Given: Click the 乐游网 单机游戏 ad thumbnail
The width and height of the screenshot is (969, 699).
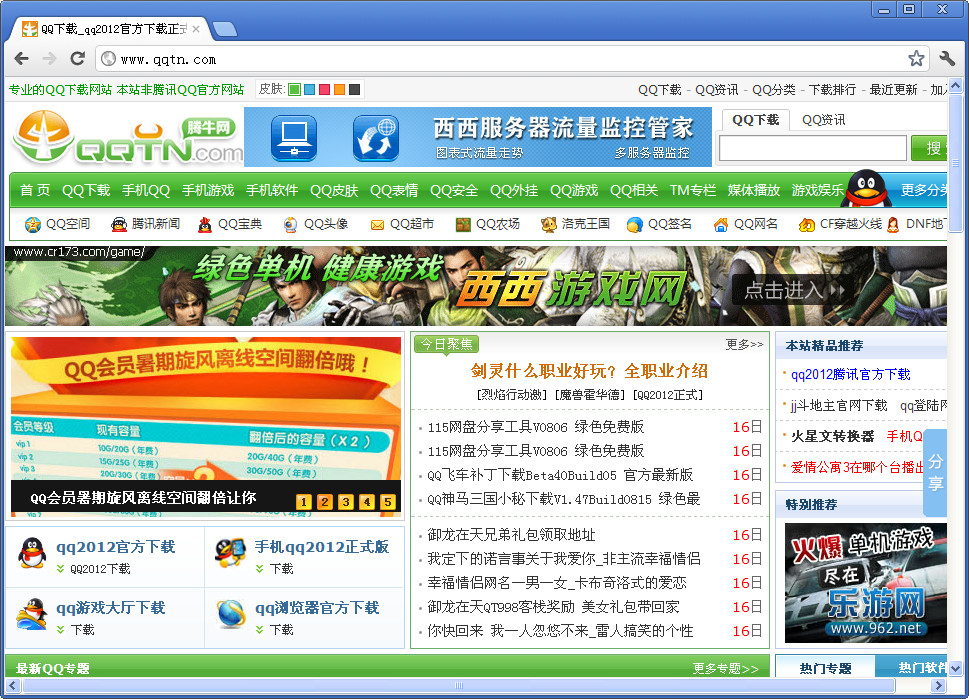Looking at the screenshot, I should click(866, 583).
